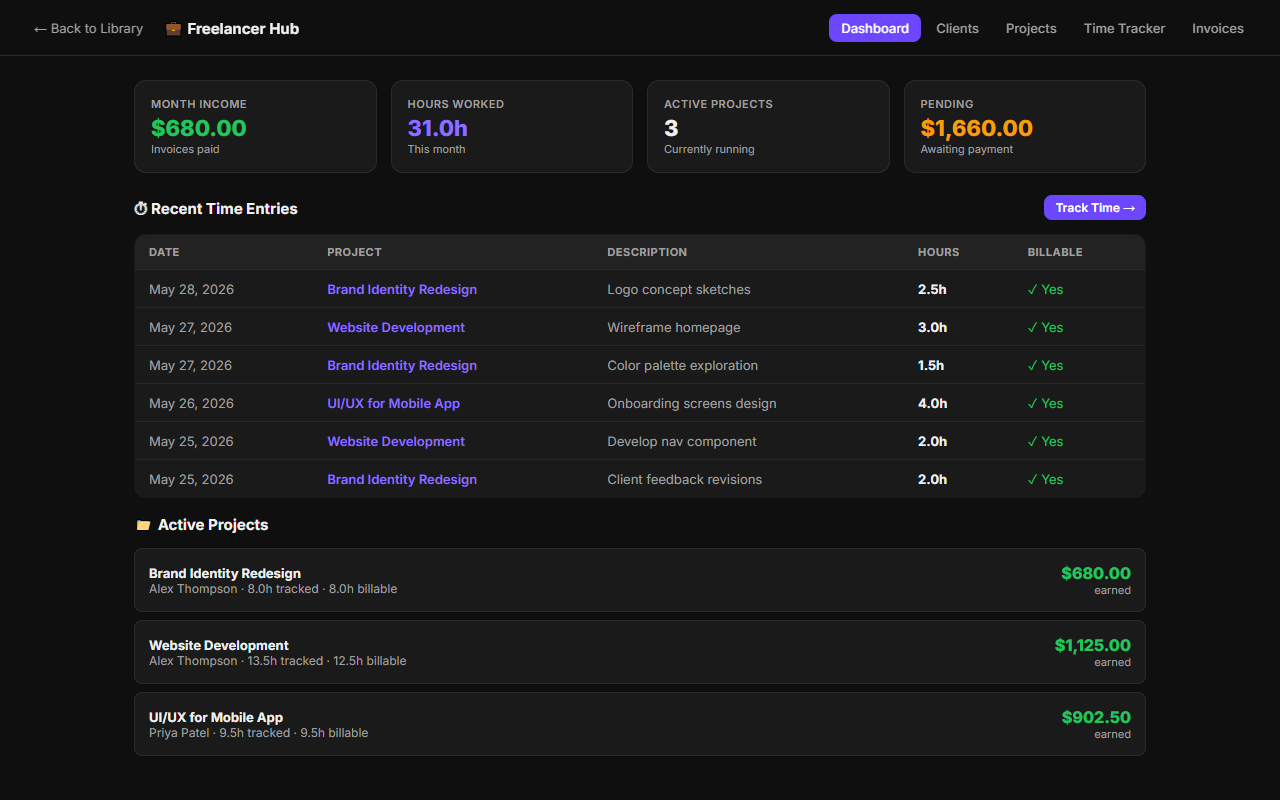Viewport: 1280px width, 800px height.
Task: Open Website Development link for Develop nav component
Action: (x=396, y=441)
